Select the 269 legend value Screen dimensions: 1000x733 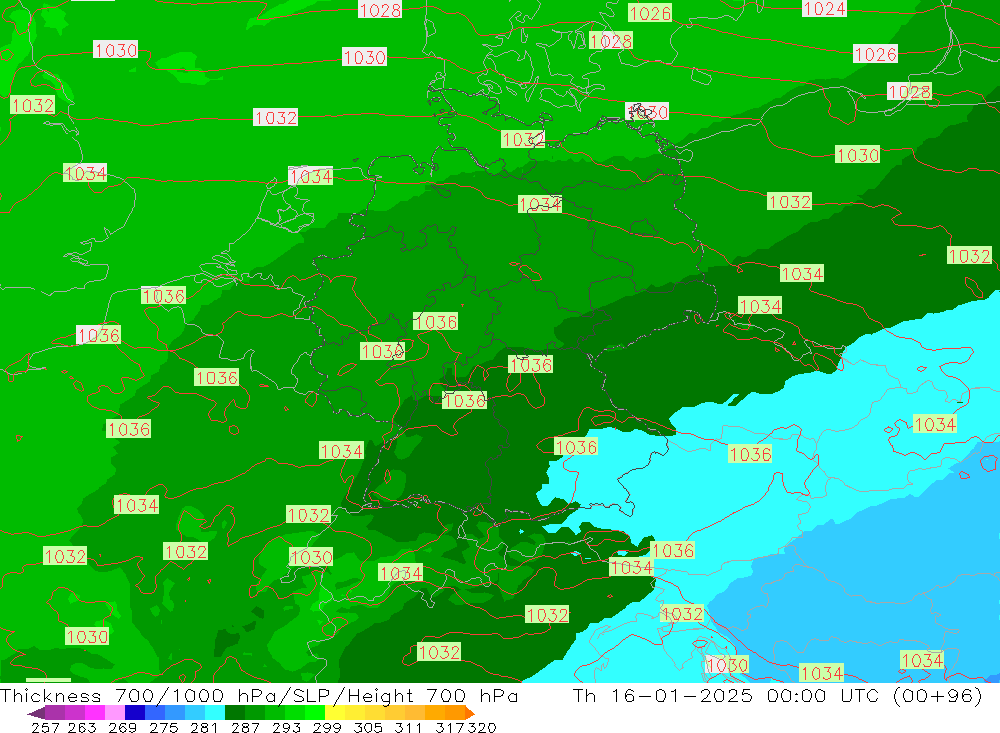coord(121,727)
